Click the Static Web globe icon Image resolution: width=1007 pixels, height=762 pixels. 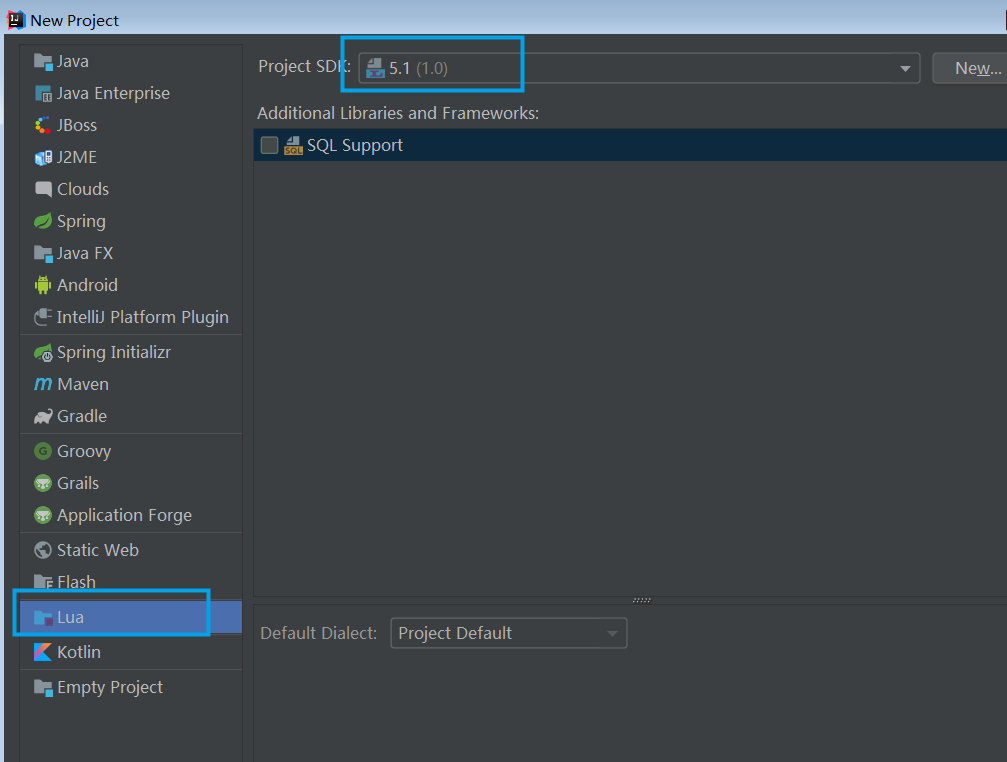[43, 550]
